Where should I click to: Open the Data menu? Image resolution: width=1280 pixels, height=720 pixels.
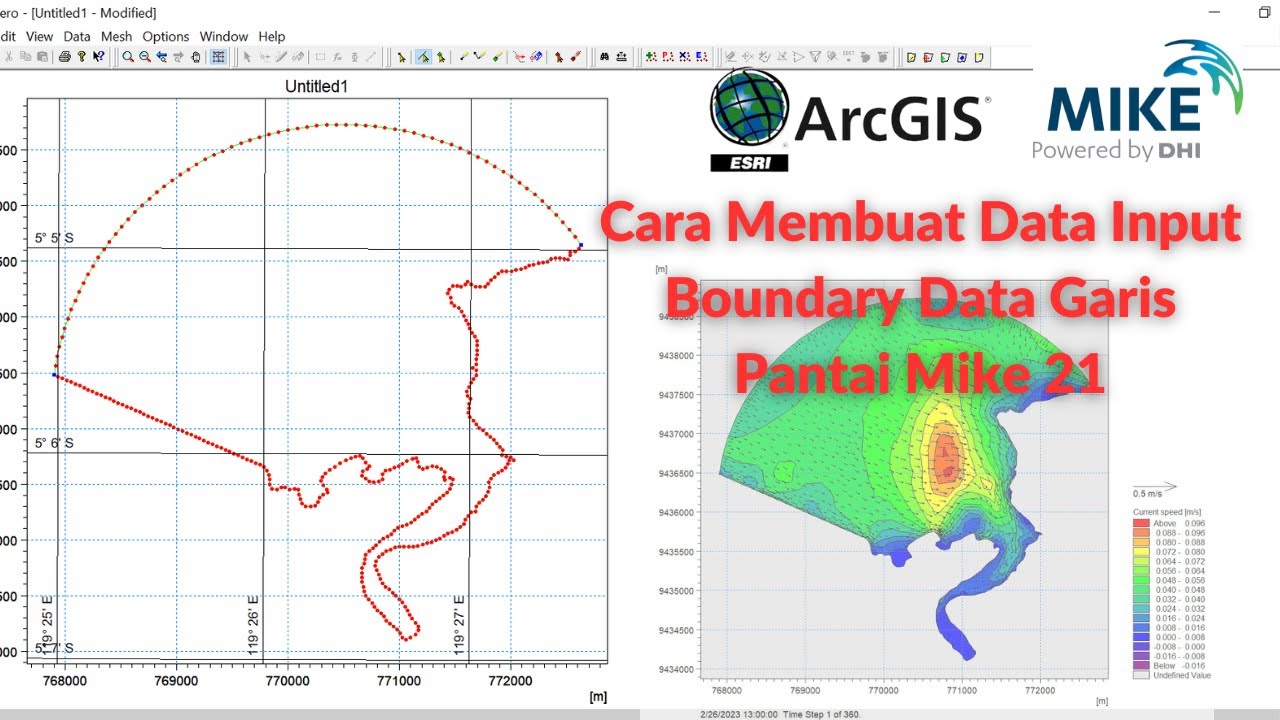[x=77, y=36]
